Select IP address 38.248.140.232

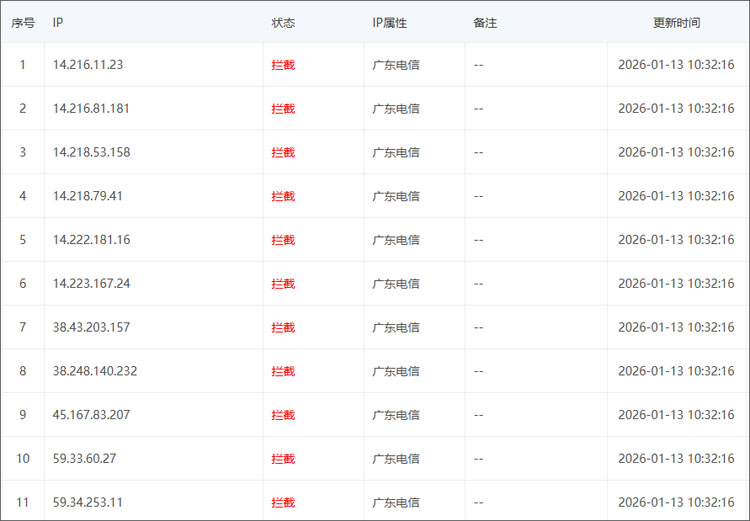tap(95, 371)
